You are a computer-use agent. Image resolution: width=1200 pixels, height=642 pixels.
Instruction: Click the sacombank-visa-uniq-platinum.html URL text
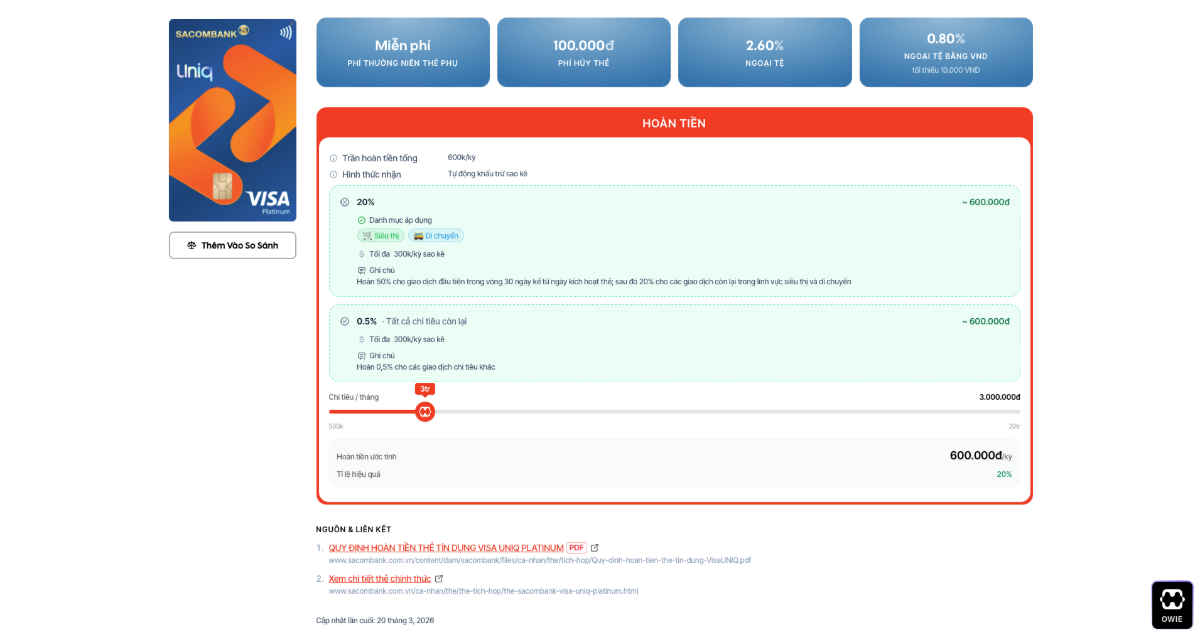(x=483, y=591)
